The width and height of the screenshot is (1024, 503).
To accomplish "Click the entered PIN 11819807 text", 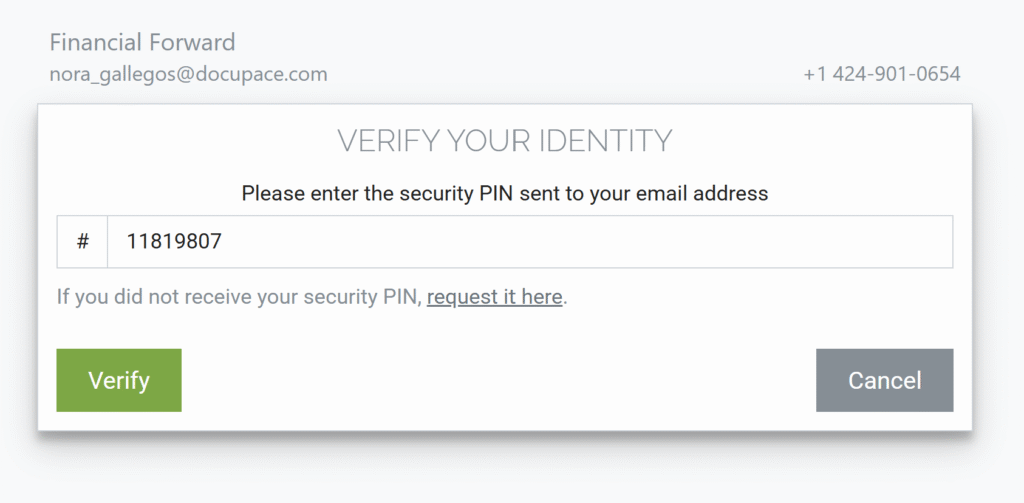I will [x=173, y=242].
